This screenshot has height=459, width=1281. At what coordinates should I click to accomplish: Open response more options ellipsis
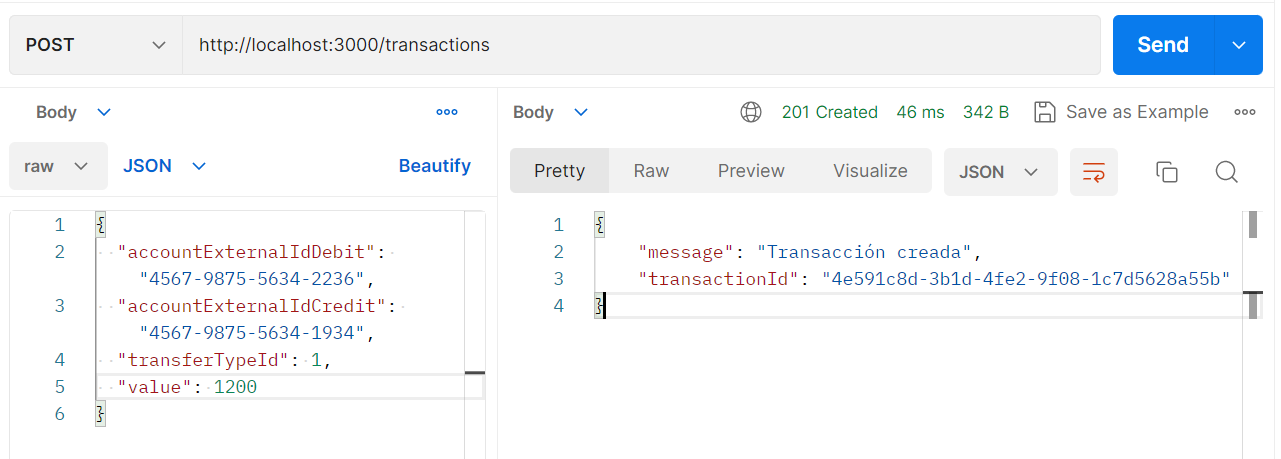1245,112
